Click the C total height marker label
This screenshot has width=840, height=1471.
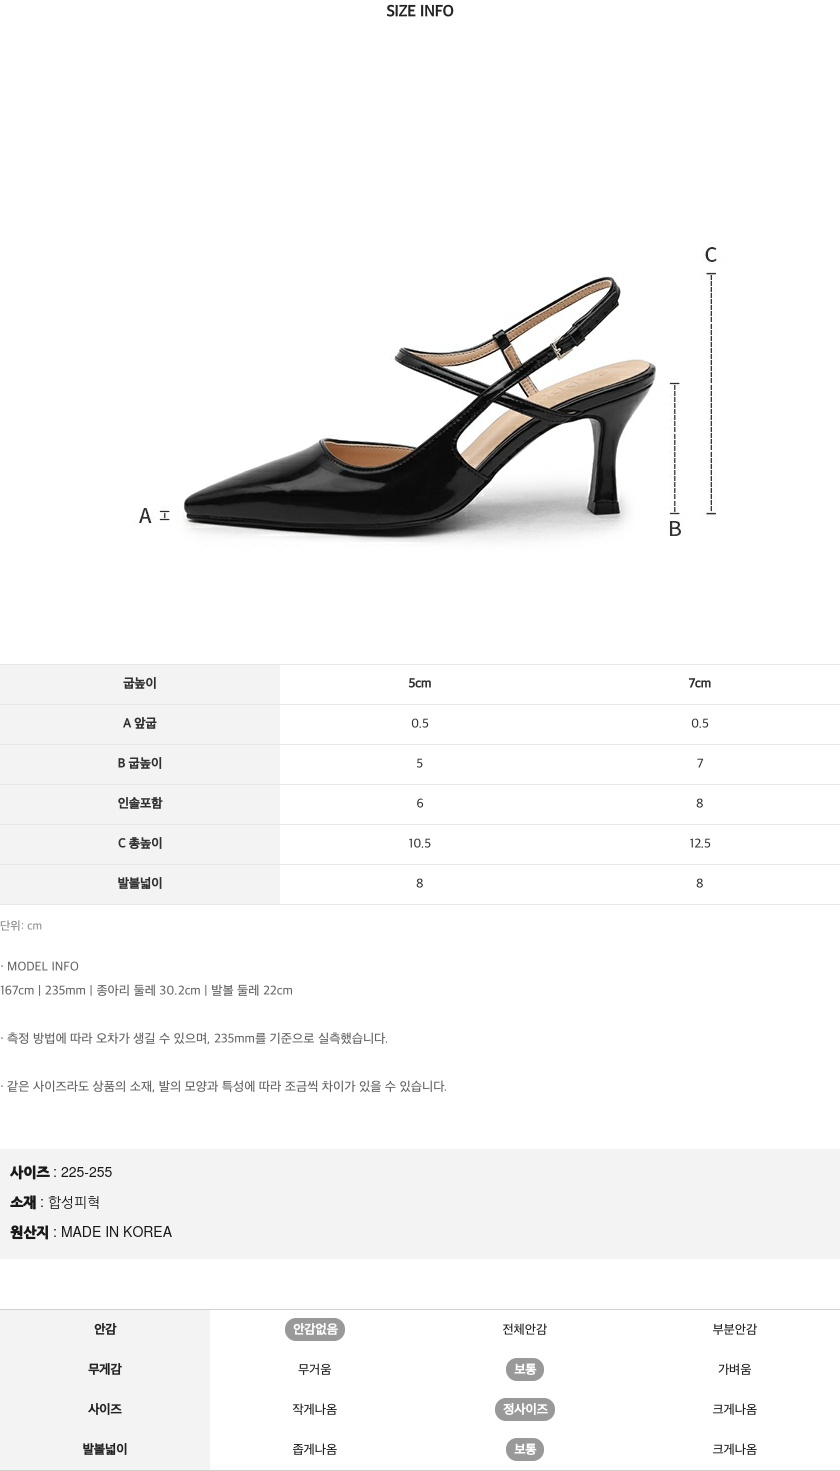click(711, 255)
